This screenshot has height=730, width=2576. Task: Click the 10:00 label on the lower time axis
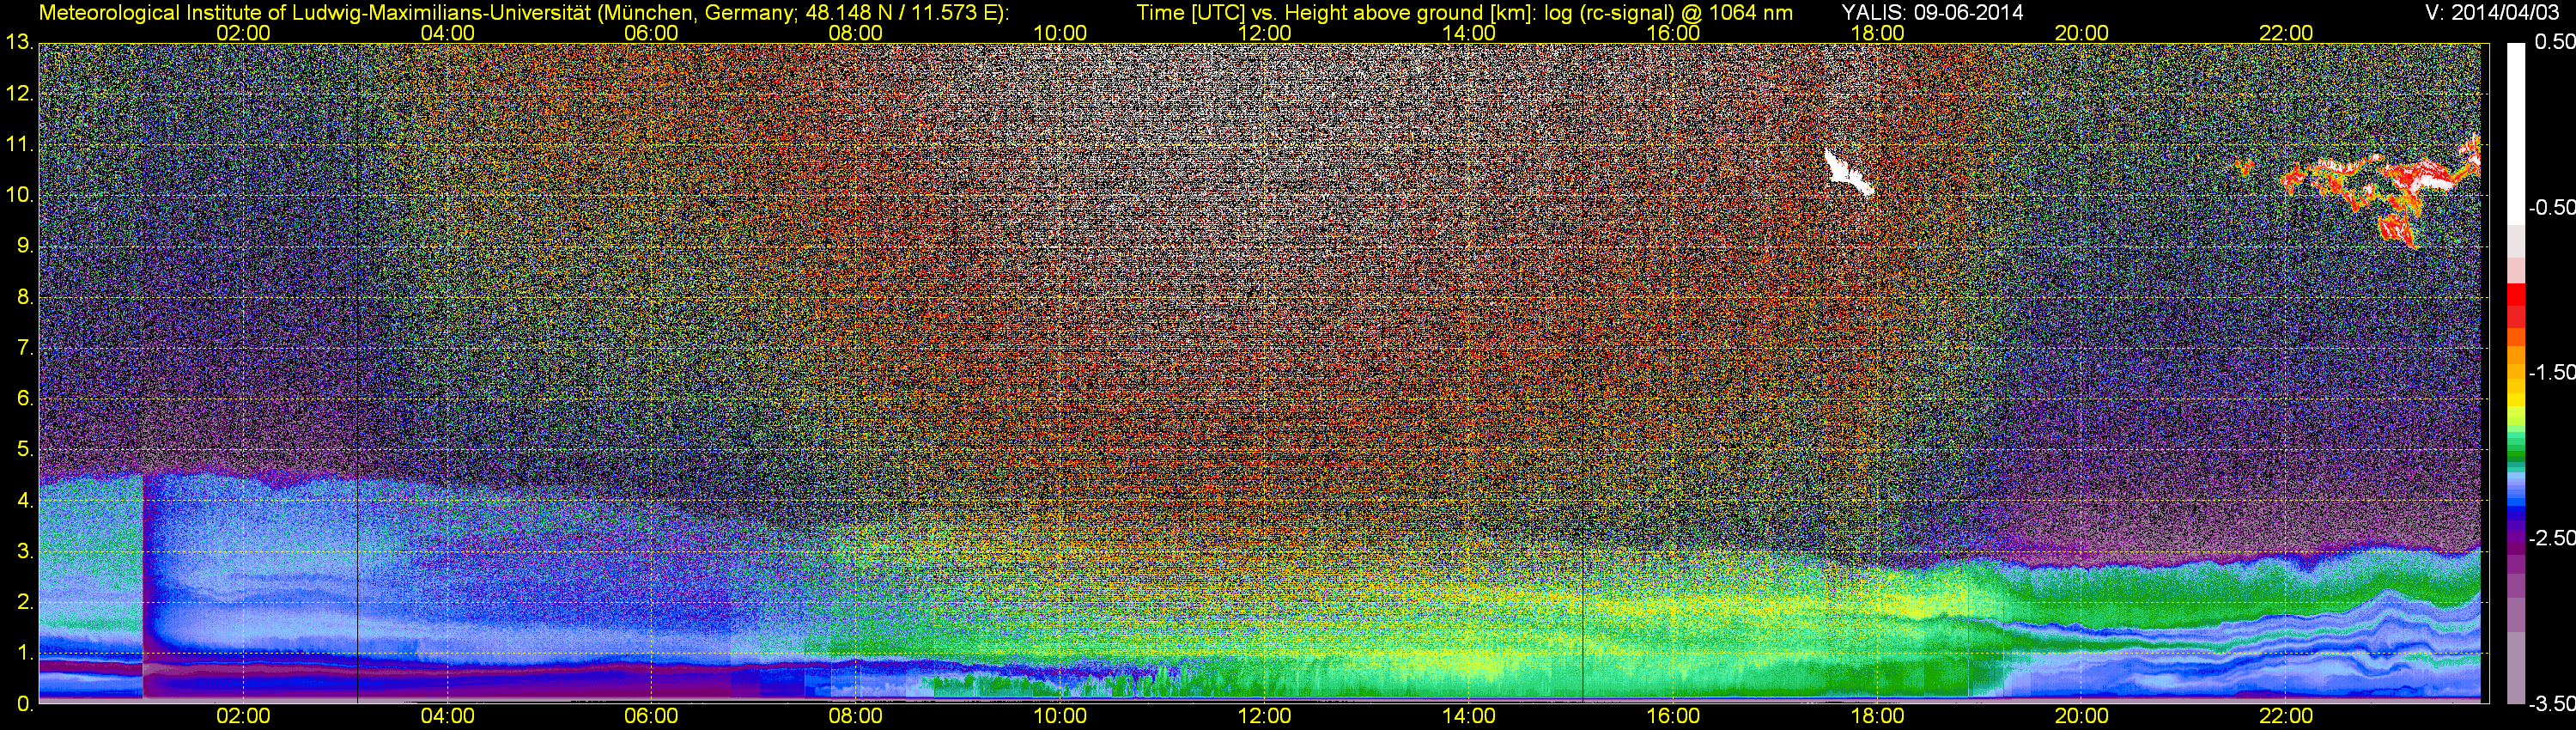(1060, 716)
